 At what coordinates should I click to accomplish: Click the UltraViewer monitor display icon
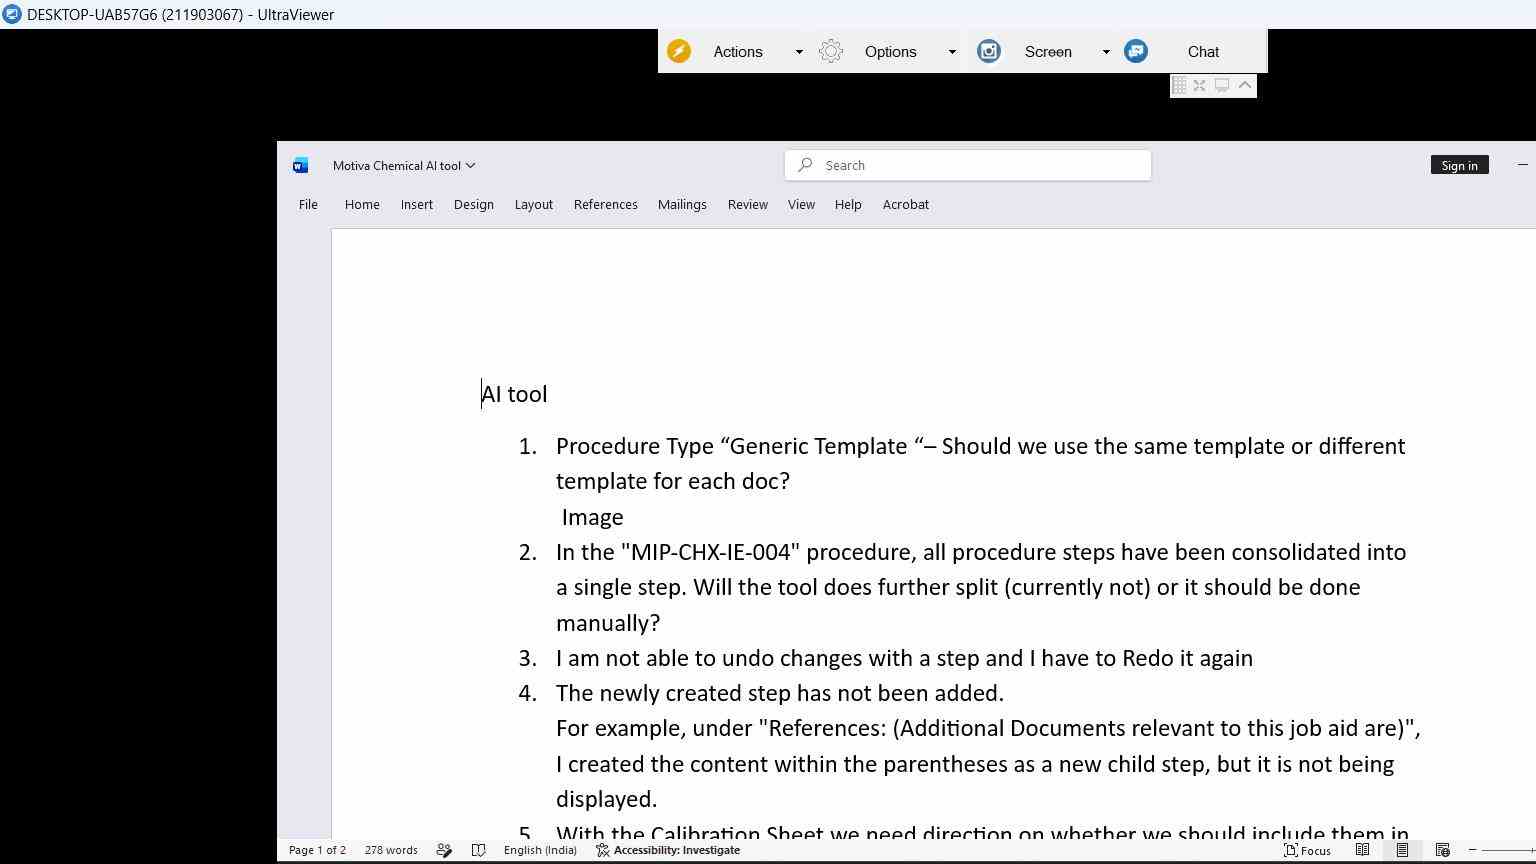tap(1222, 86)
